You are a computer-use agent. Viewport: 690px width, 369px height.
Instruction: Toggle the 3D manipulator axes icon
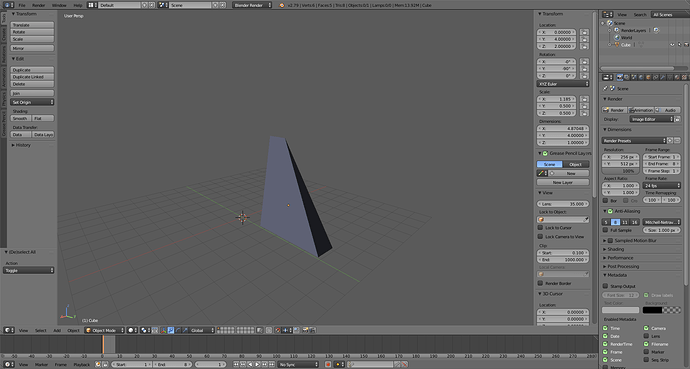click(x=164, y=330)
